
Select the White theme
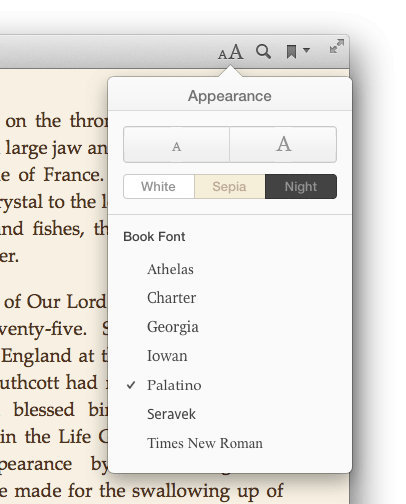pyautogui.click(x=159, y=187)
